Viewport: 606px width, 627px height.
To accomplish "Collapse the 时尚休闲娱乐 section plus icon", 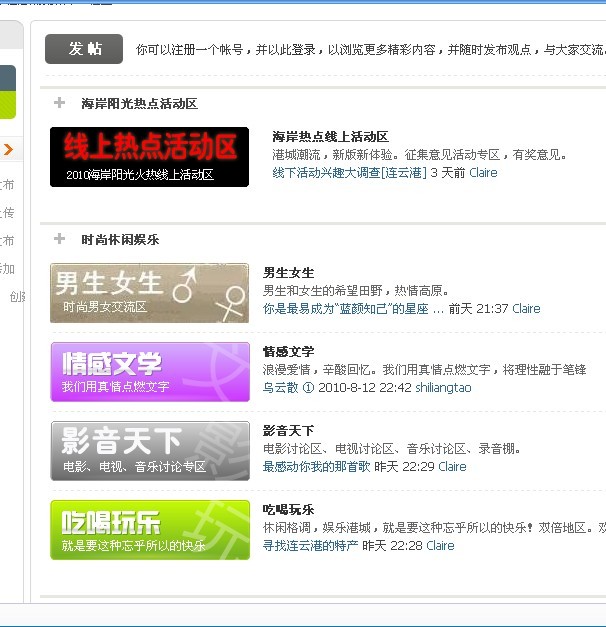I will (59, 238).
